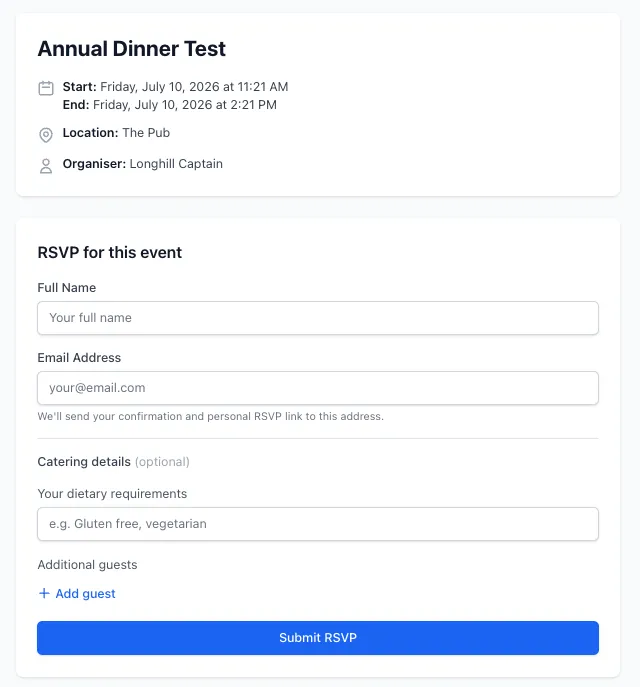Click the Additional guests label
Viewport: 640px width, 687px height.
click(88, 565)
